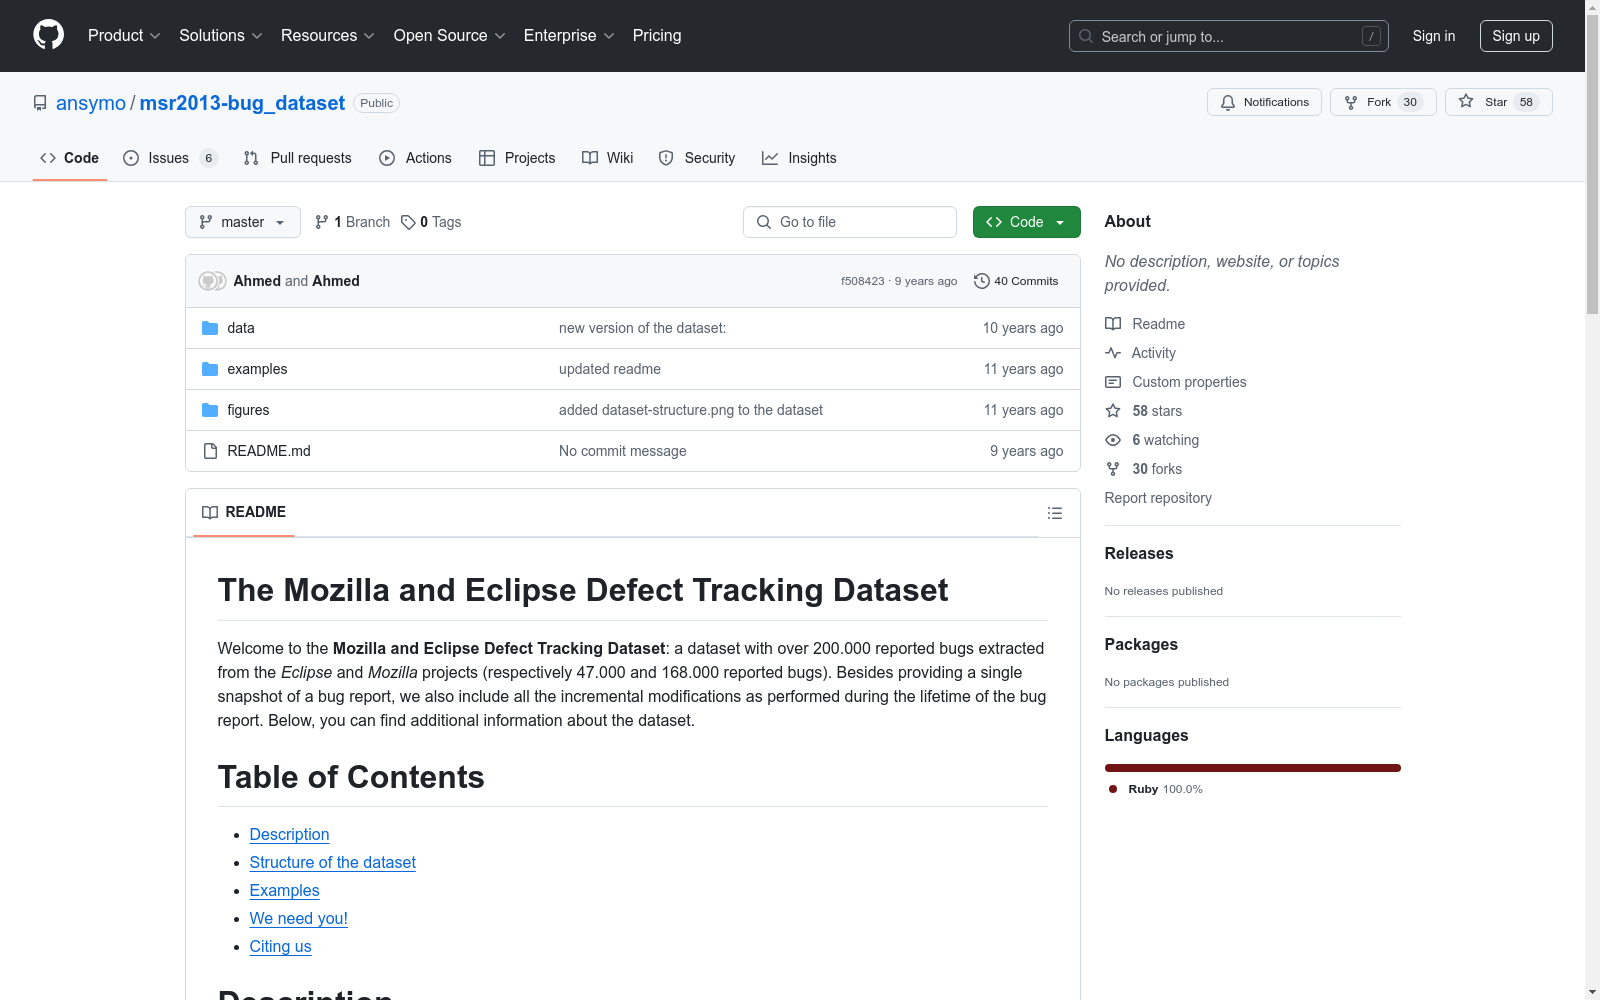Jump to the Examples section

(285, 890)
